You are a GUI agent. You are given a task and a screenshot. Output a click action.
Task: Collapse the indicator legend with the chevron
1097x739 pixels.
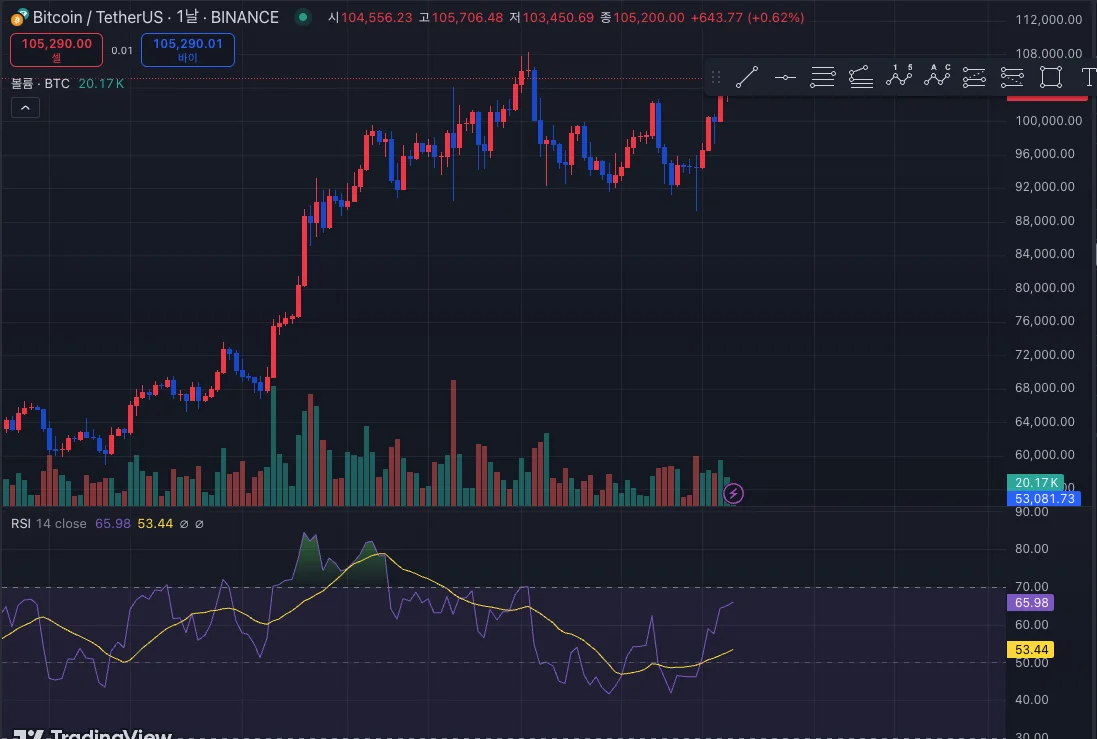pos(25,108)
